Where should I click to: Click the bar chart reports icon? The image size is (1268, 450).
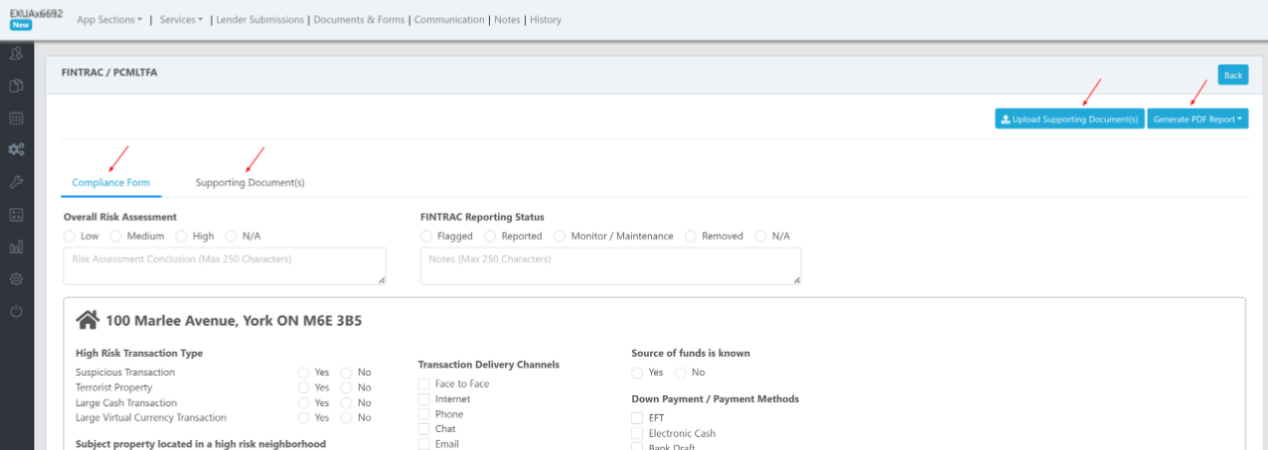[x=16, y=247]
